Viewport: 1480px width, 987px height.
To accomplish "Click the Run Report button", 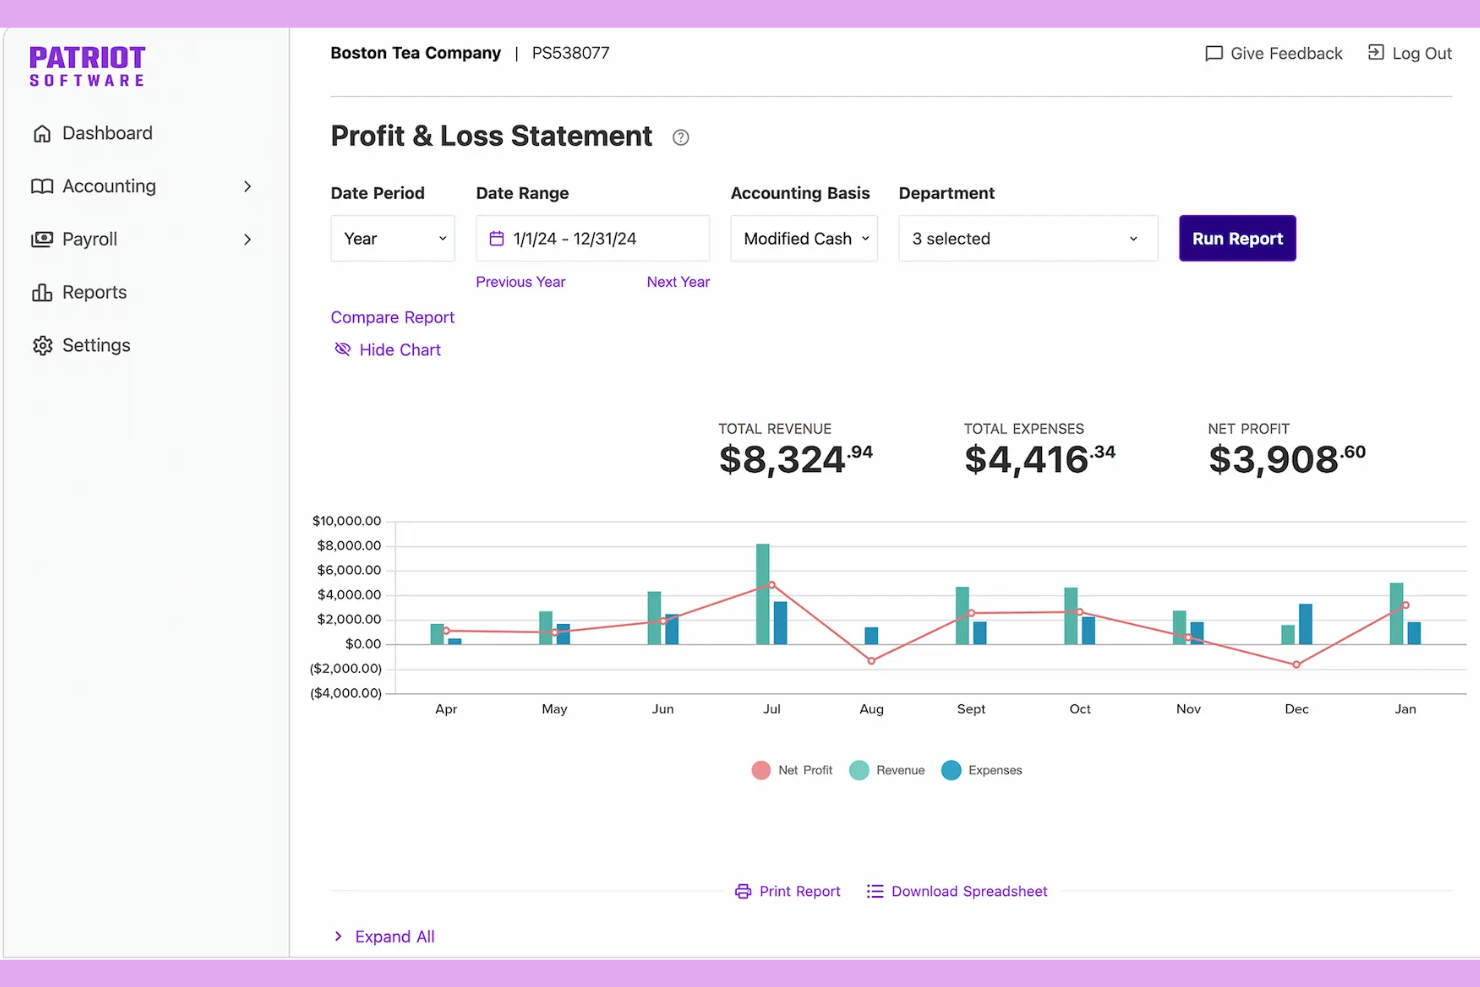I will 1237,238.
